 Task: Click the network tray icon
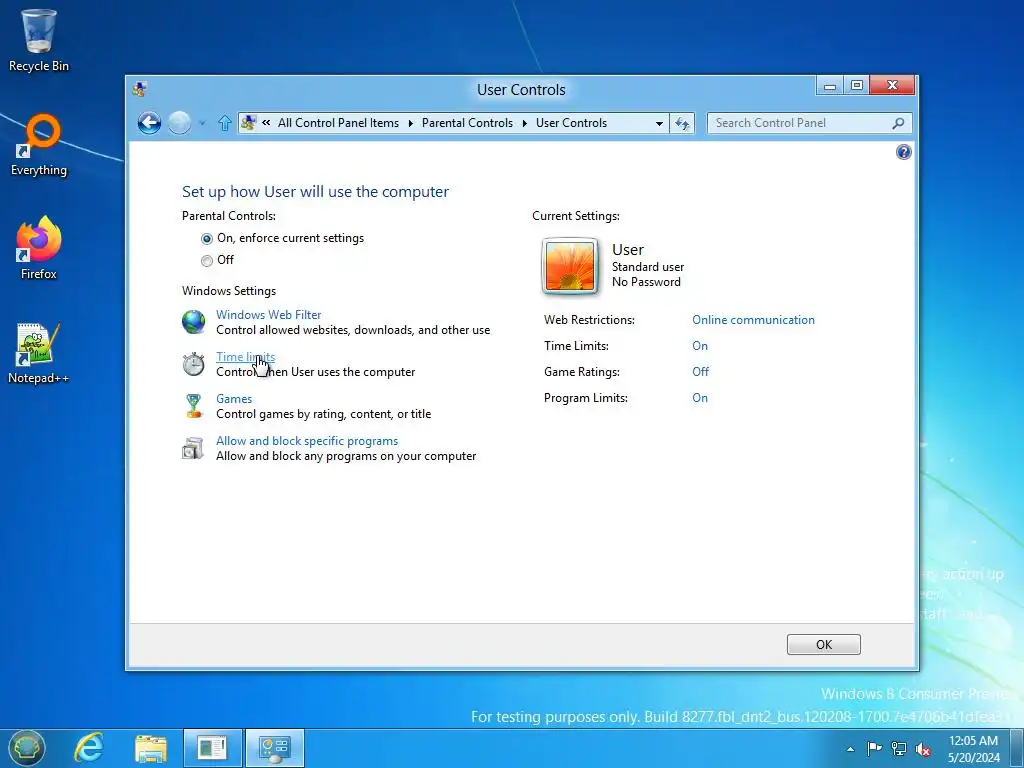coord(899,749)
